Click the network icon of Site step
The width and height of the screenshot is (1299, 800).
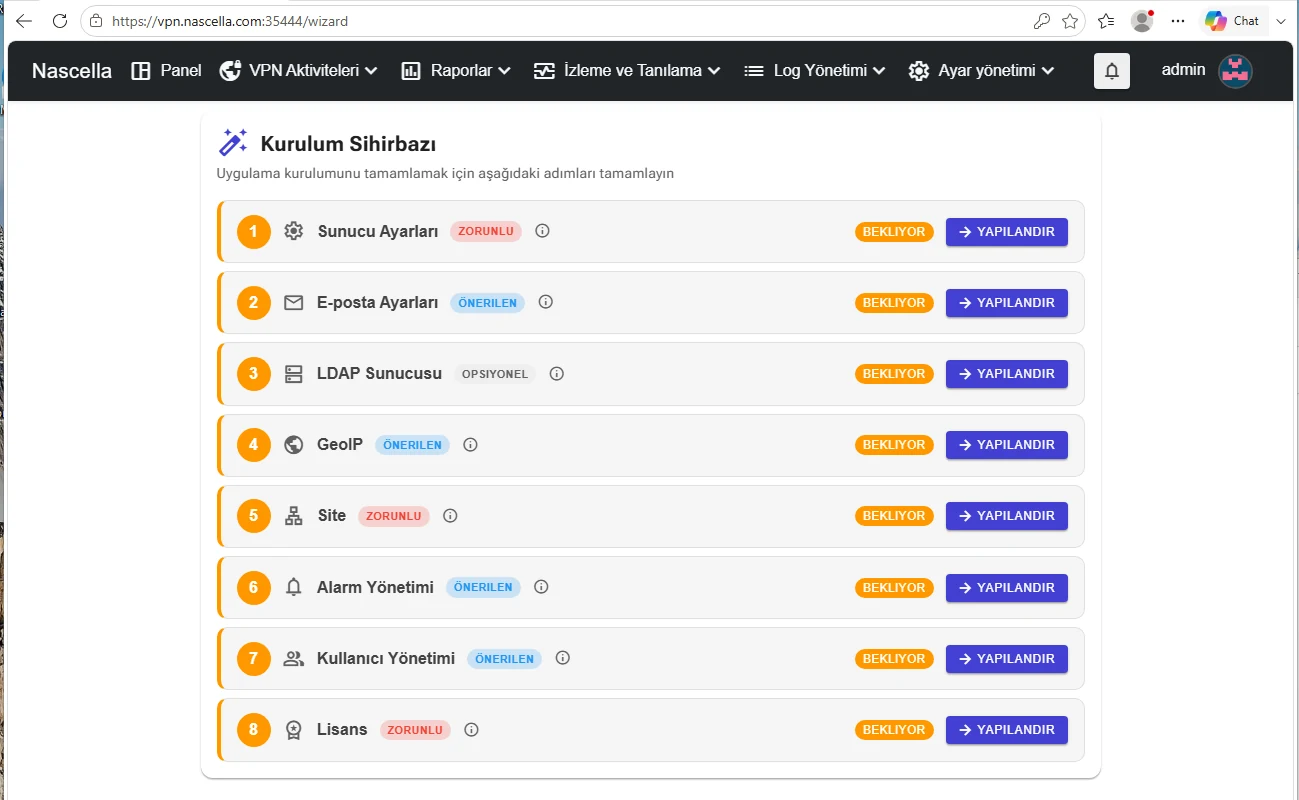pos(293,516)
